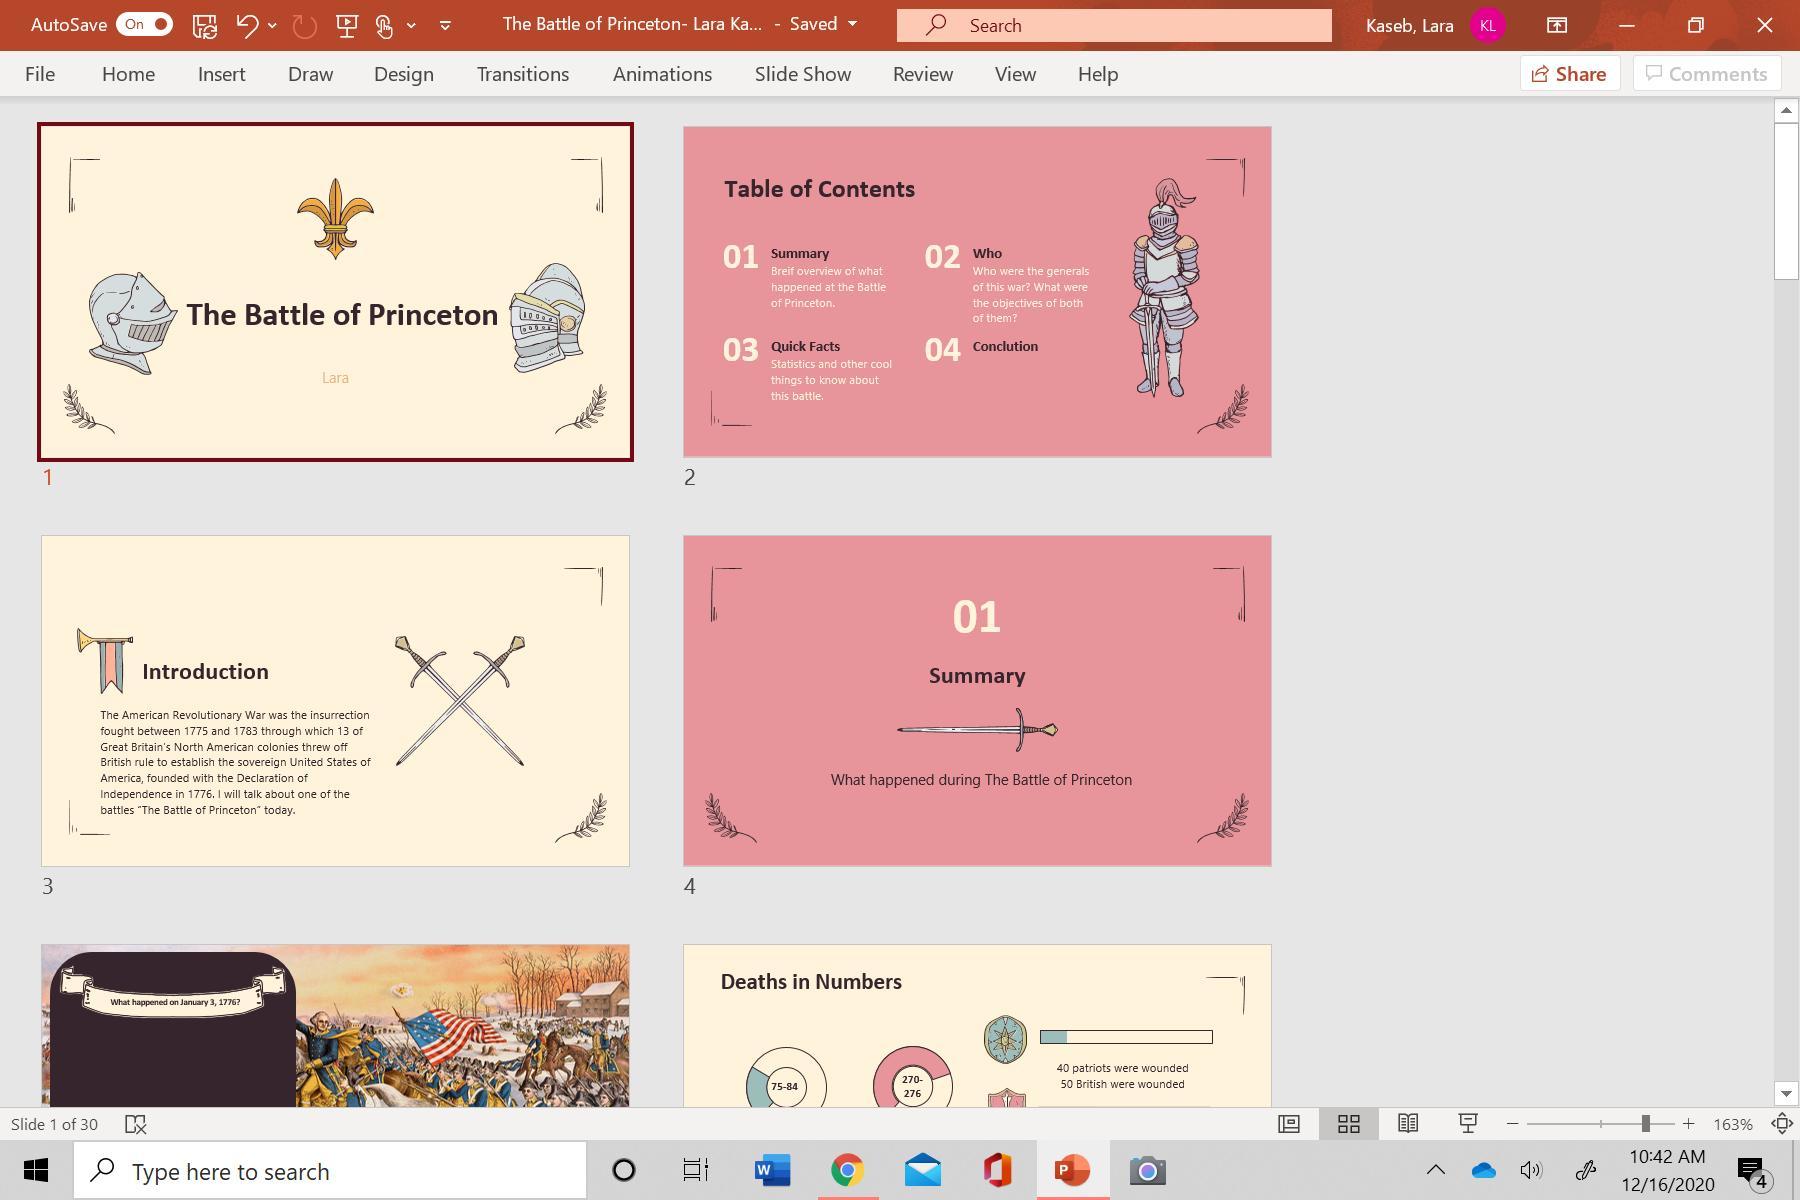Viewport: 1800px width, 1200px height.
Task: Open accessibility checker icon in status bar
Action: pos(136,1124)
